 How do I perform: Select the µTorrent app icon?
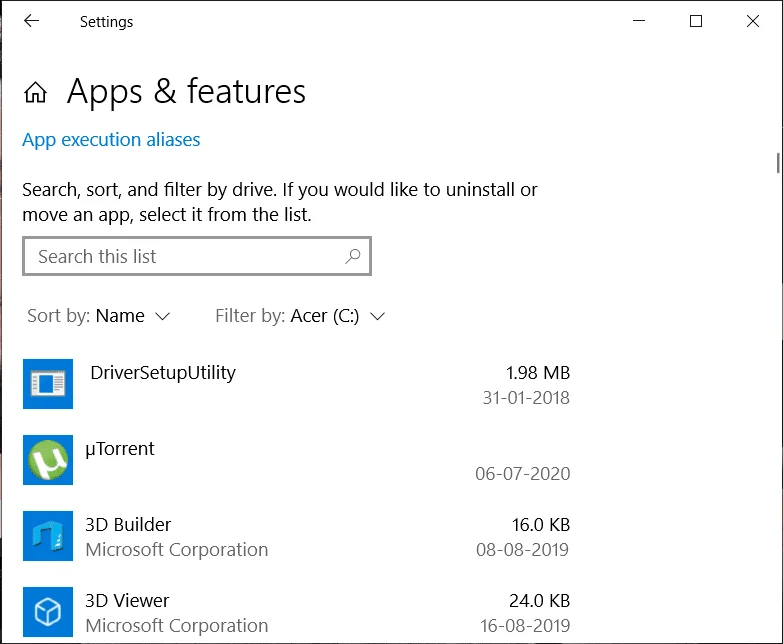(x=48, y=460)
